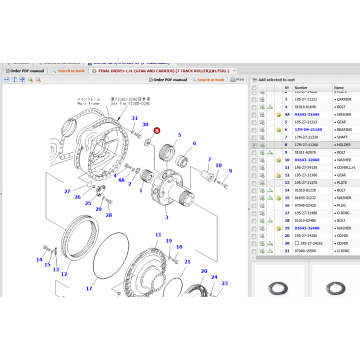This screenshot has width=360, height=360.
Task: Add CARRIER row 3 to cart icon
Action: pyautogui.click(x=262, y=99)
